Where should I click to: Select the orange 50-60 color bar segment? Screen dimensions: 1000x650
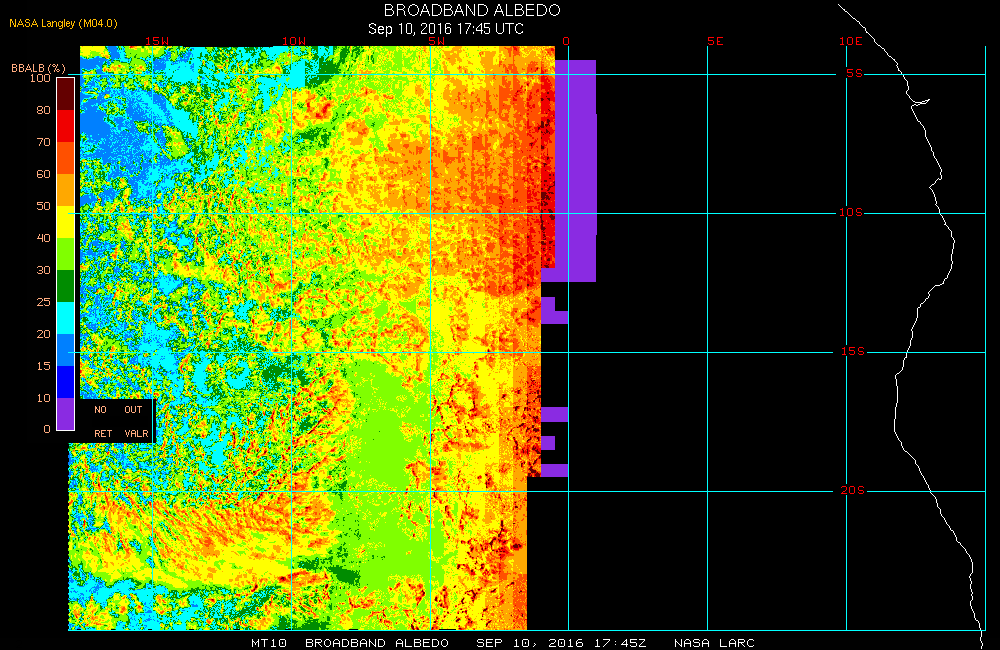tap(66, 190)
